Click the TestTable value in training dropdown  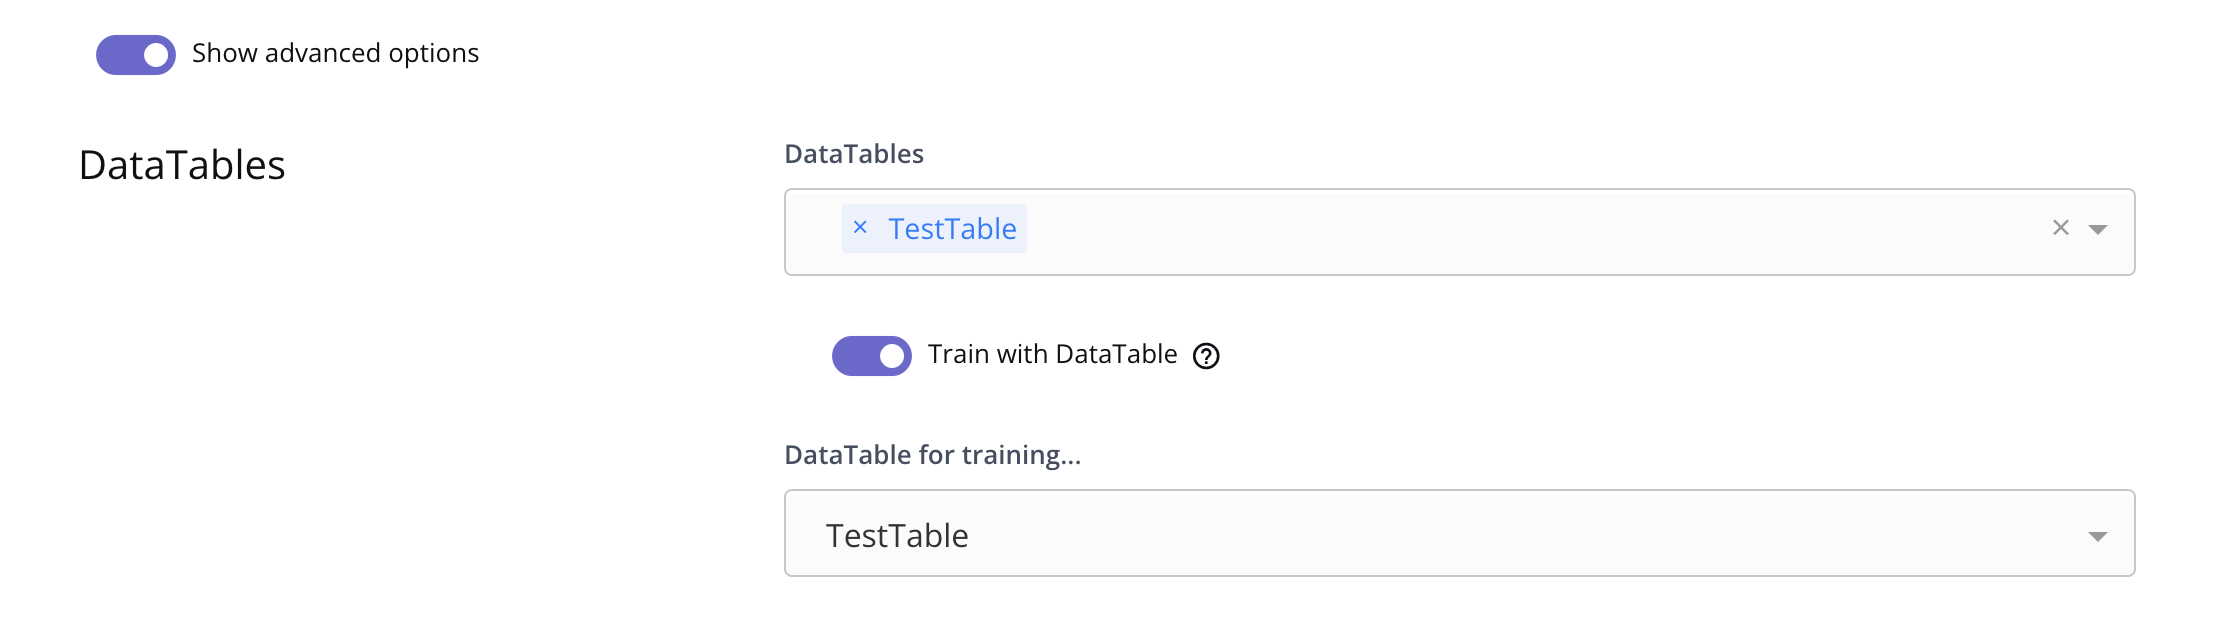coord(897,536)
